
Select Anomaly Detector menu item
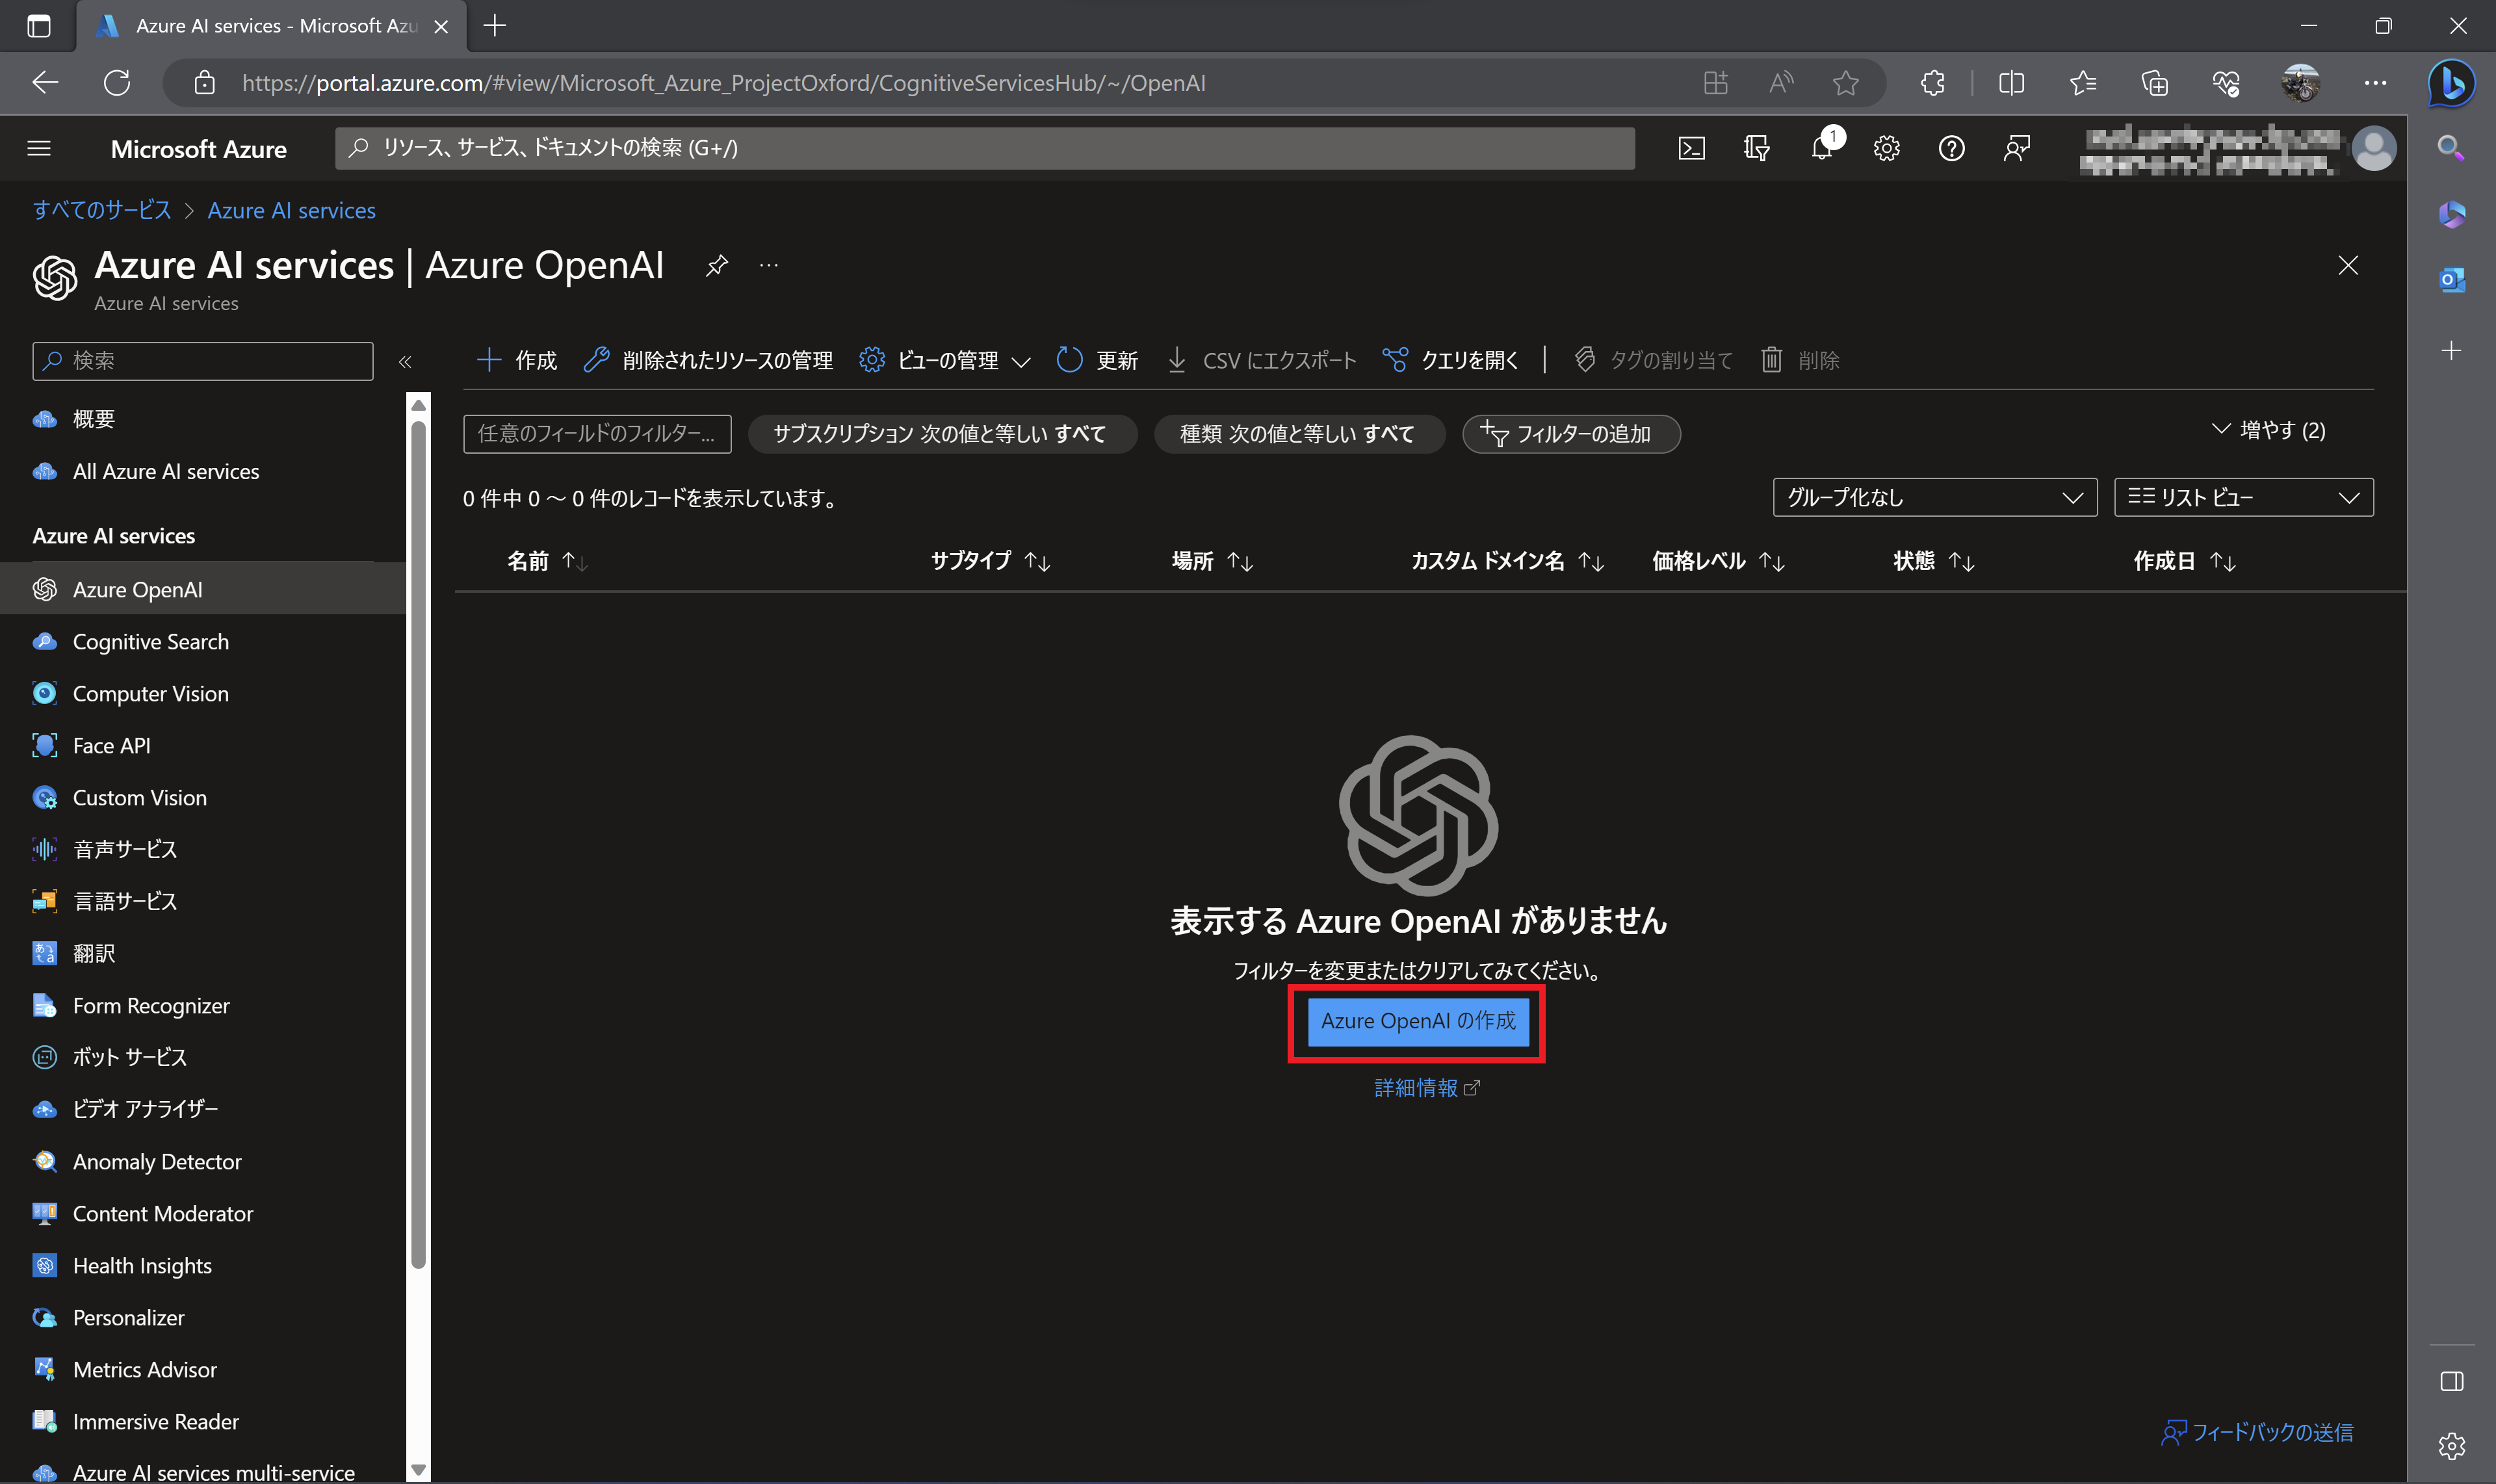click(203, 1161)
